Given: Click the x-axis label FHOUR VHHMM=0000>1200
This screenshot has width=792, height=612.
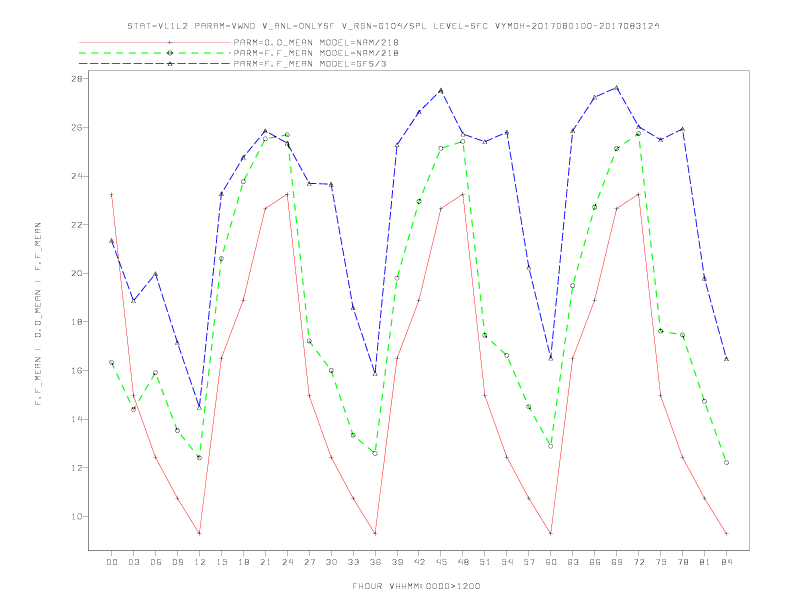Looking at the screenshot, I should tap(416, 586).
